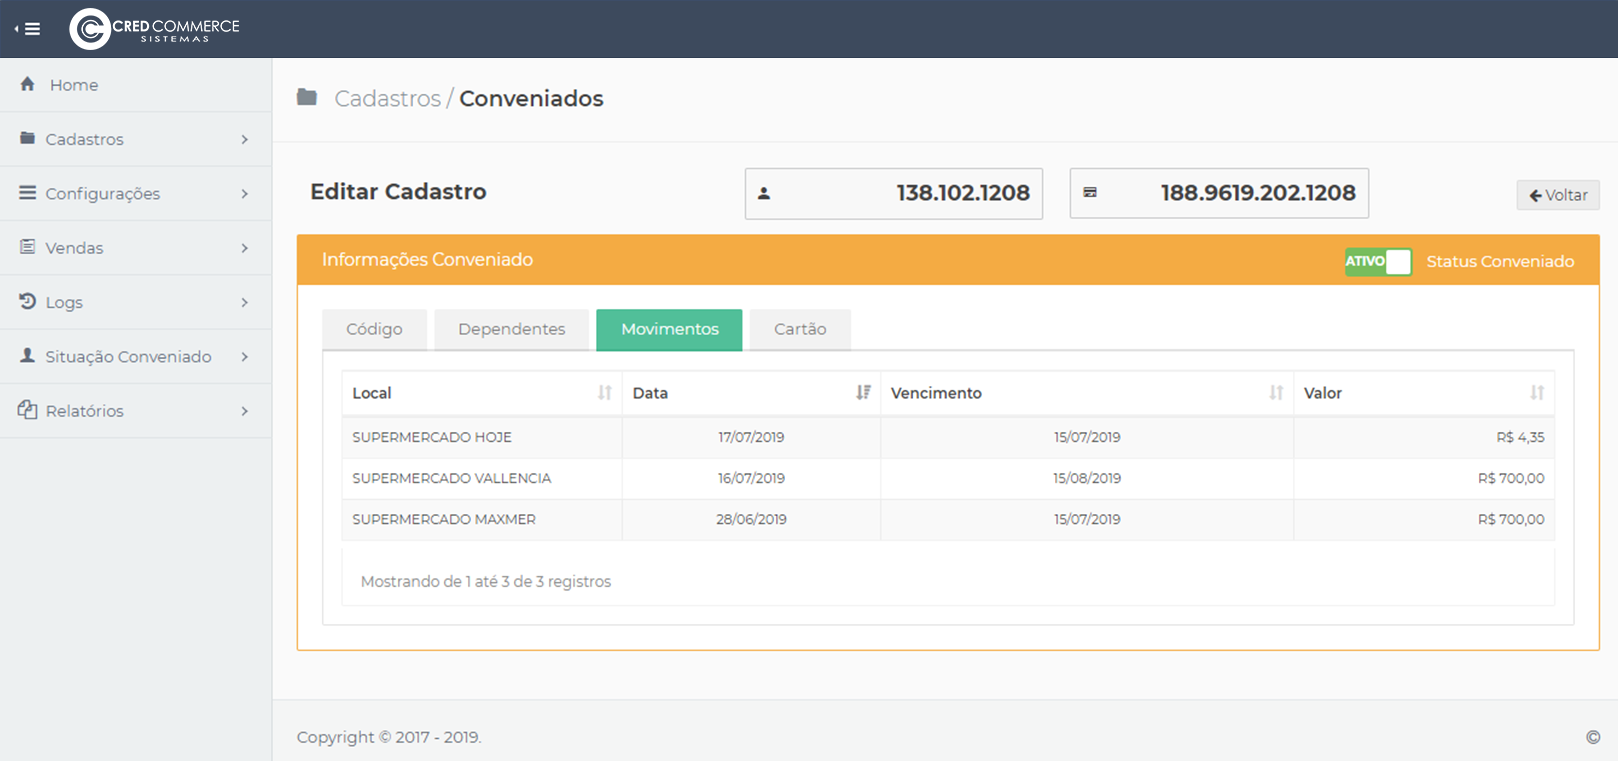
Task: Click the Situação Conveniado user icon
Action: click(x=28, y=355)
